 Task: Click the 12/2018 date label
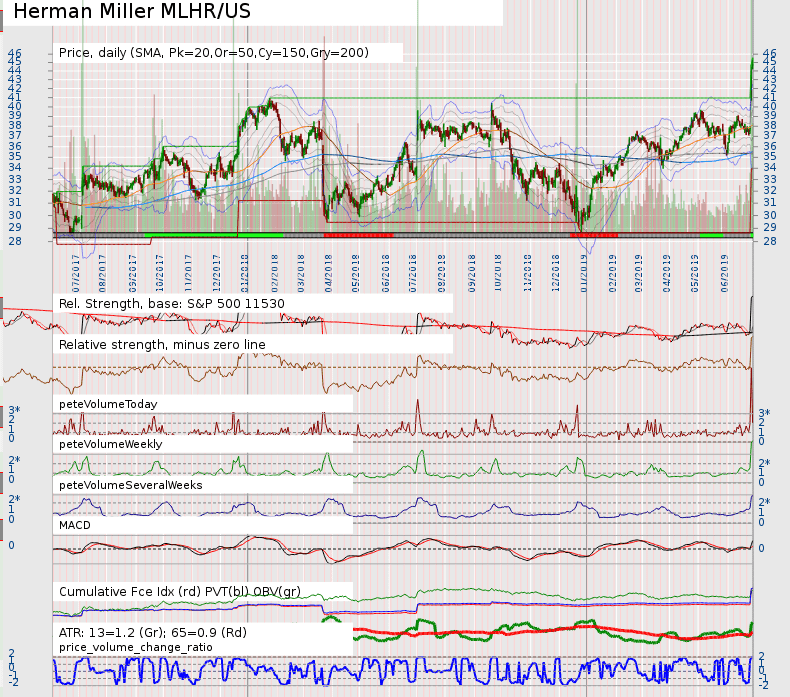pos(556,273)
